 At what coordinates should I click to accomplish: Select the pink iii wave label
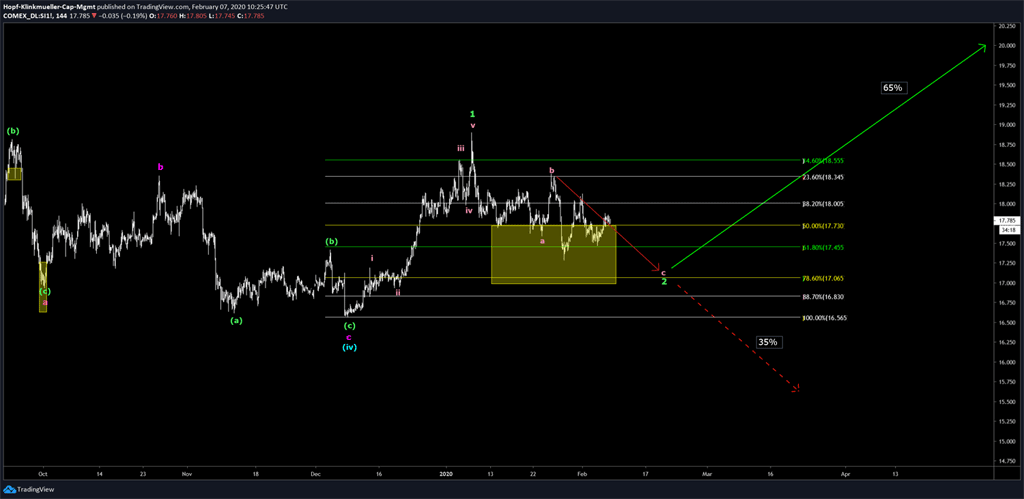(x=461, y=148)
